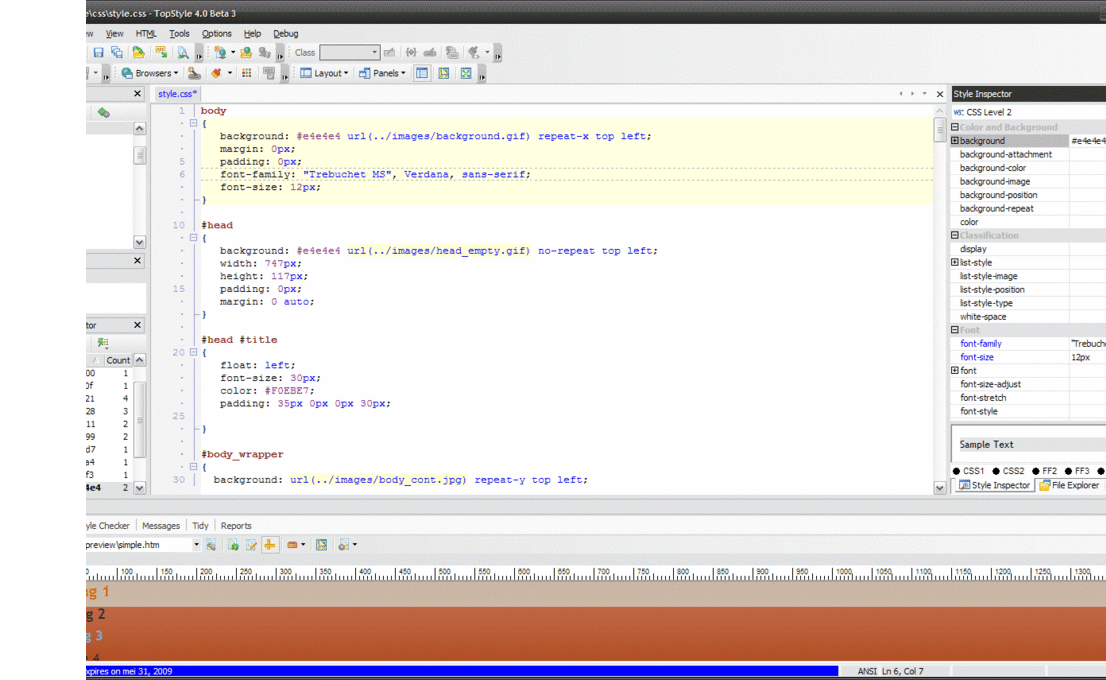Screen dimensions: 1106x680
Task: Open the Debug menu
Action: 286,33
